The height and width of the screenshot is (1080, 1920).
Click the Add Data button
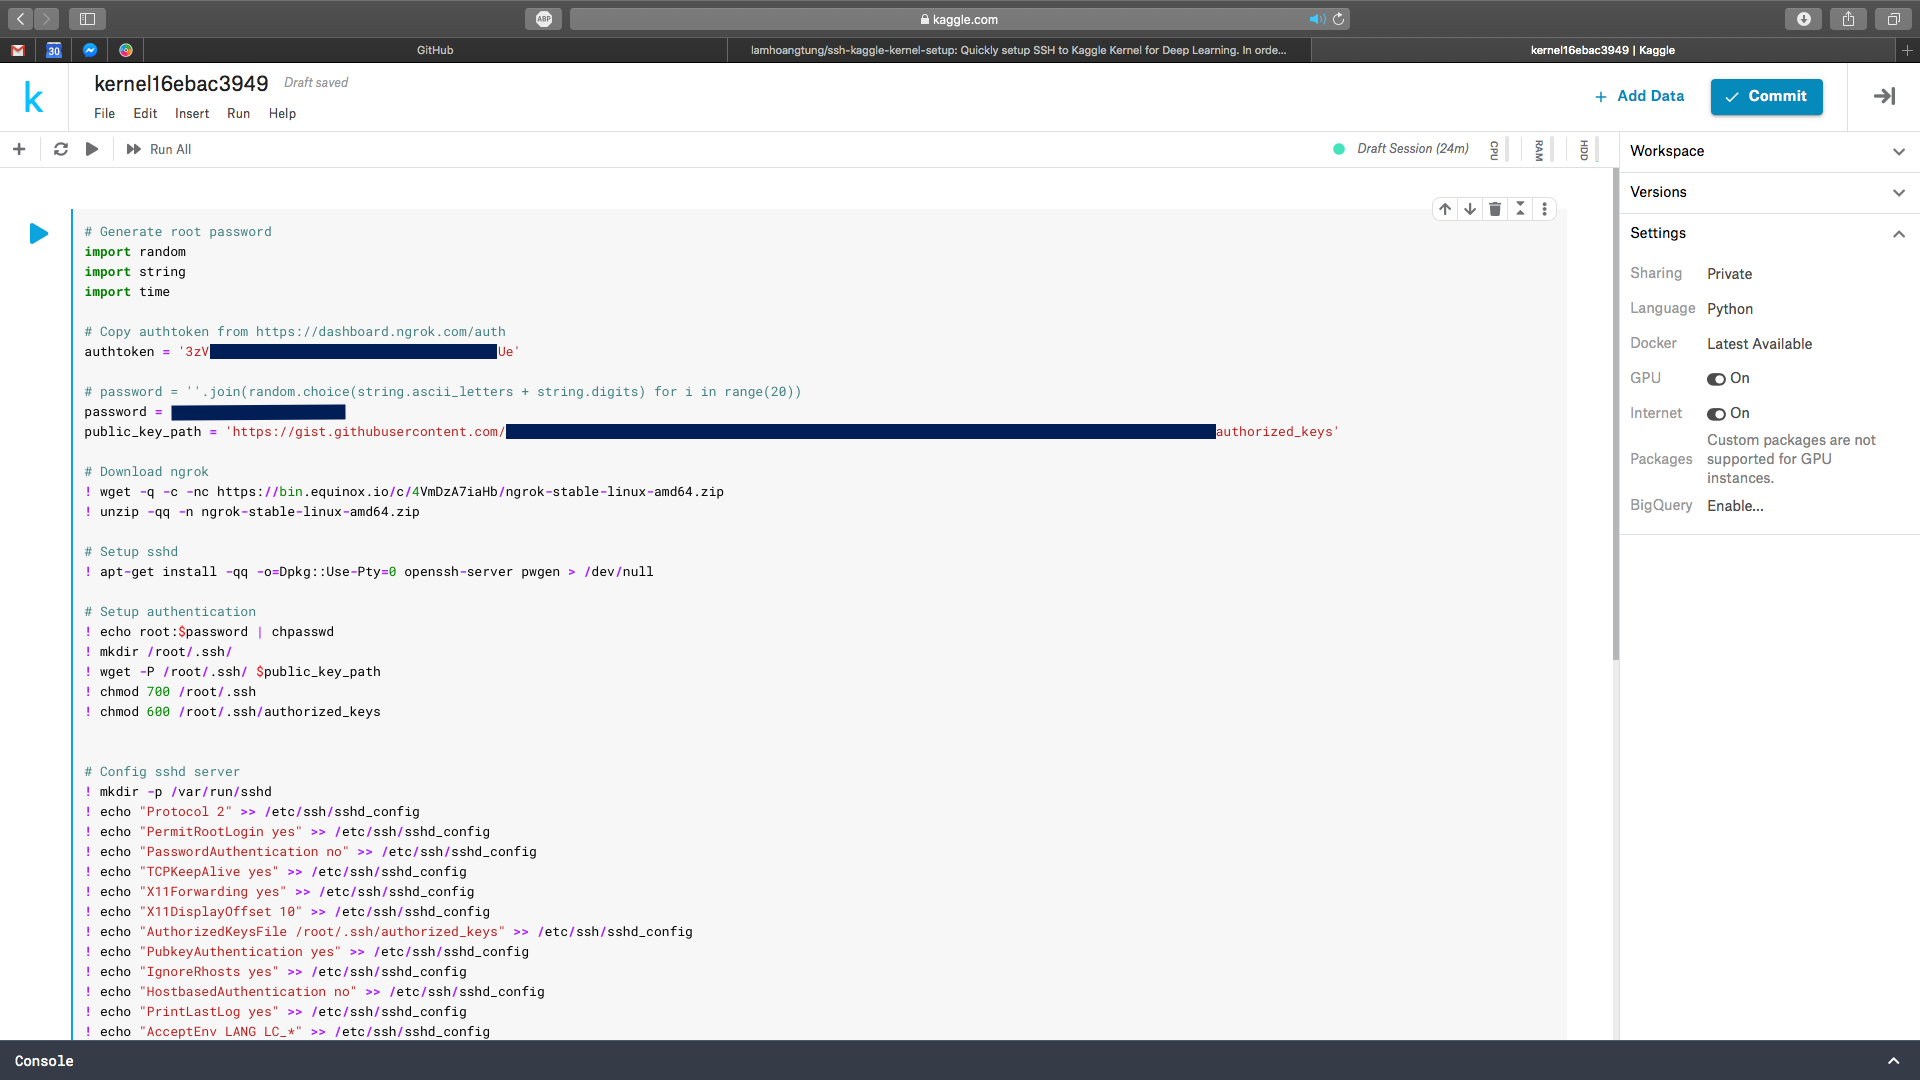click(1638, 95)
